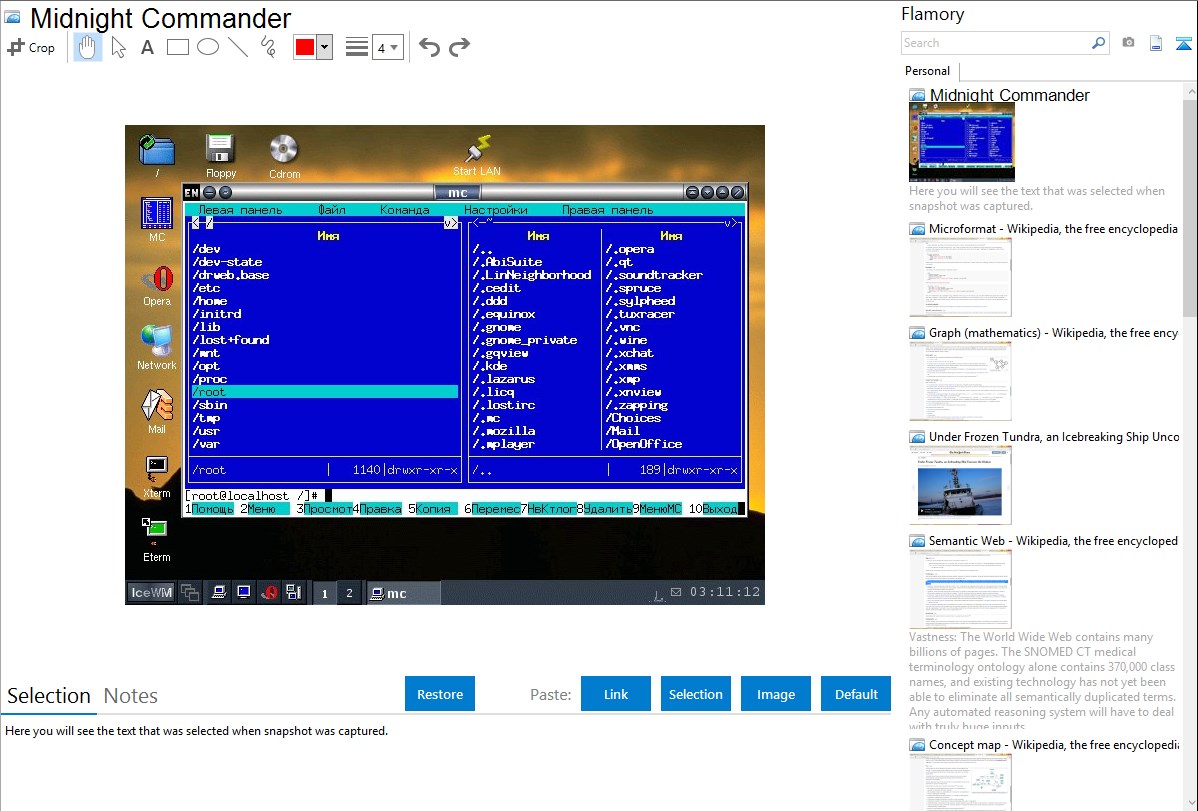Click the Mail desktop icon
This screenshot has height=811, width=1198.
(x=157, y=411)
